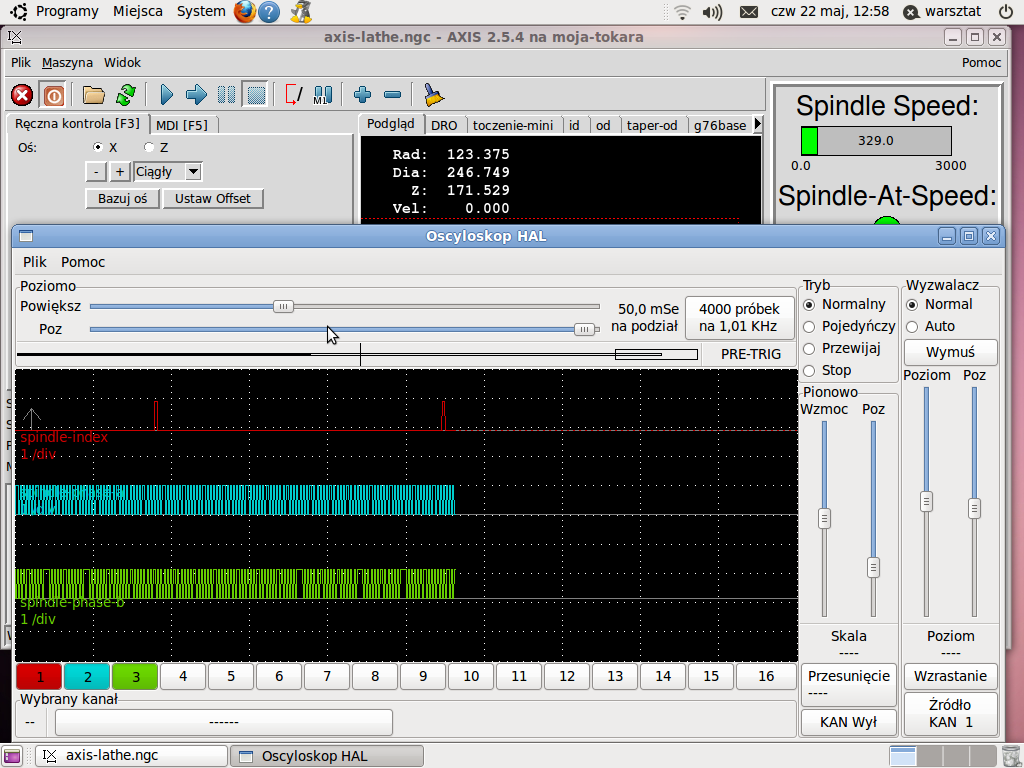This screenshot has height=768, width=1024.
Task: Click the horizontal Poz slider handle
Action: pos(584,330)
